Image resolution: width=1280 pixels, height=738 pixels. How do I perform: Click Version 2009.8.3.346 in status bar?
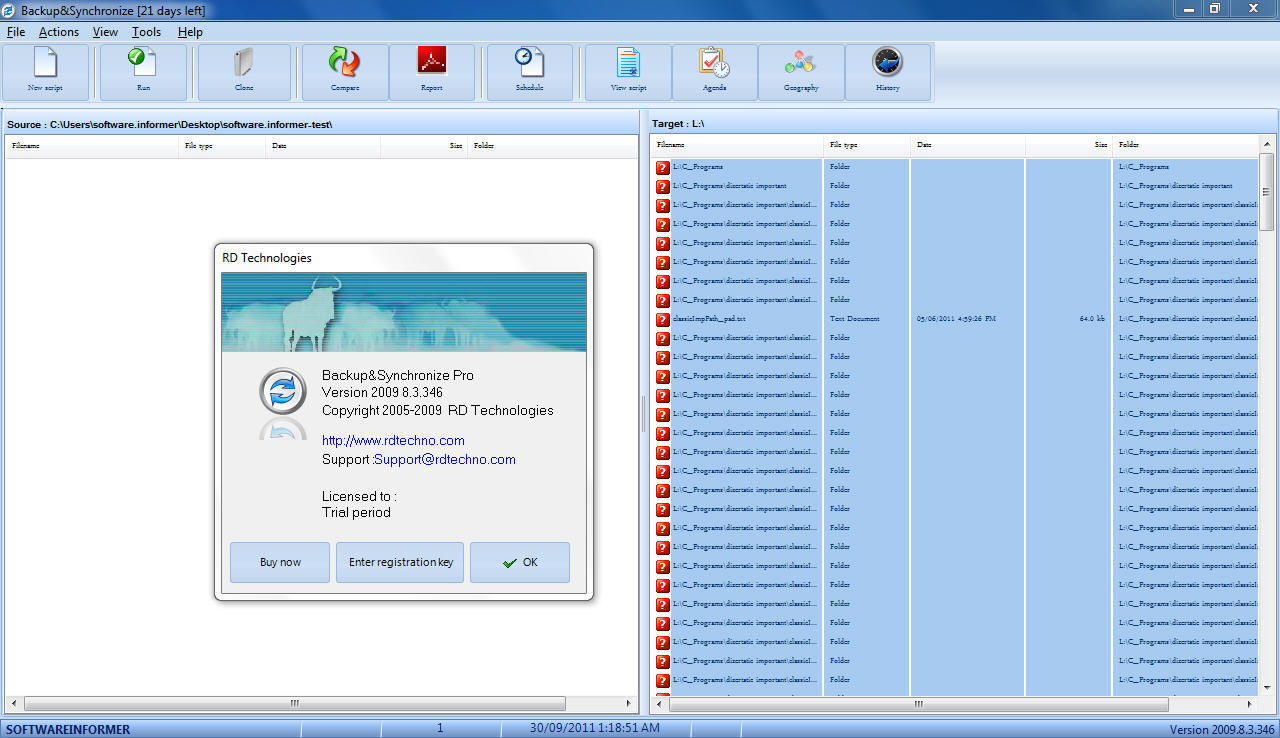pos(1222,729)
